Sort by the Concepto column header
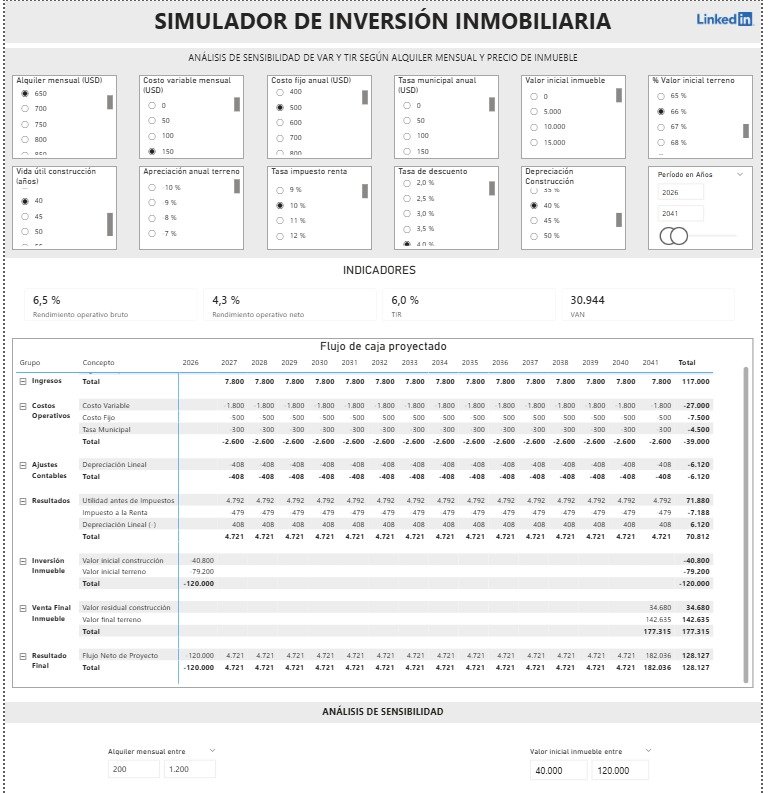Viewport: 774px width, 793px height. [98, 363]
